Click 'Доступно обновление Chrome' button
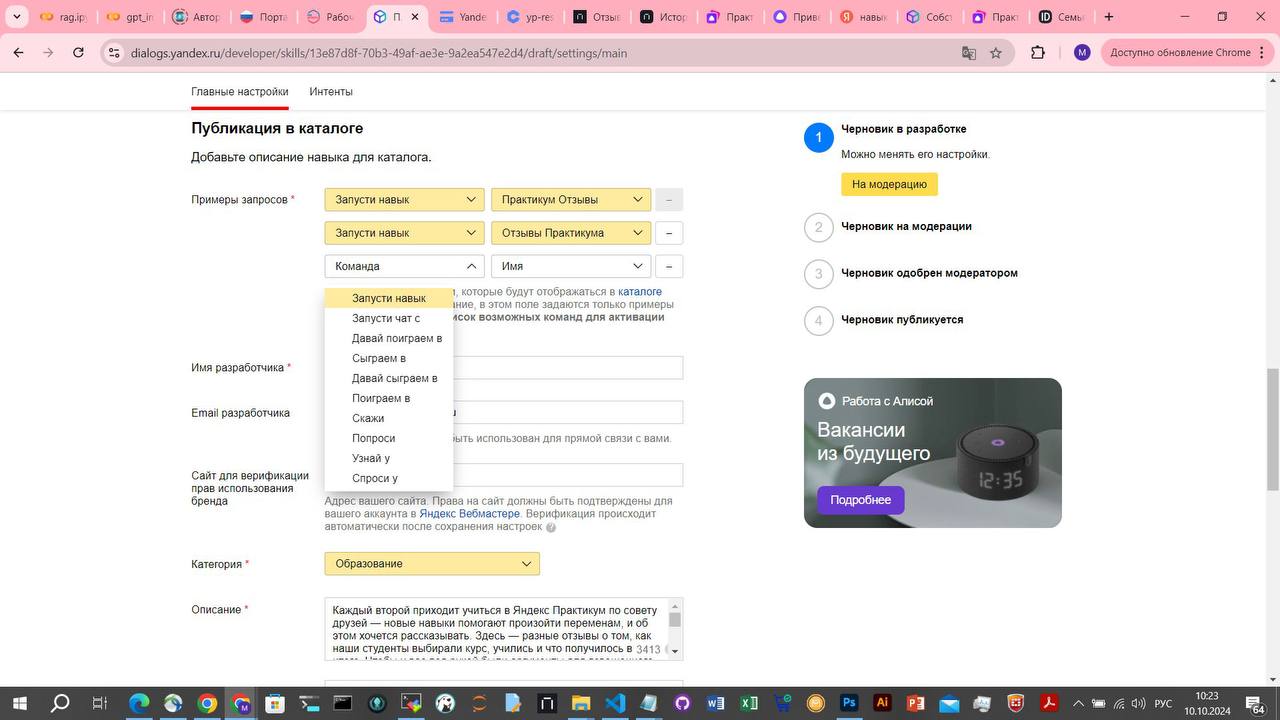This screenshot has height=720, width=1280. click(x=1185, y=53)
